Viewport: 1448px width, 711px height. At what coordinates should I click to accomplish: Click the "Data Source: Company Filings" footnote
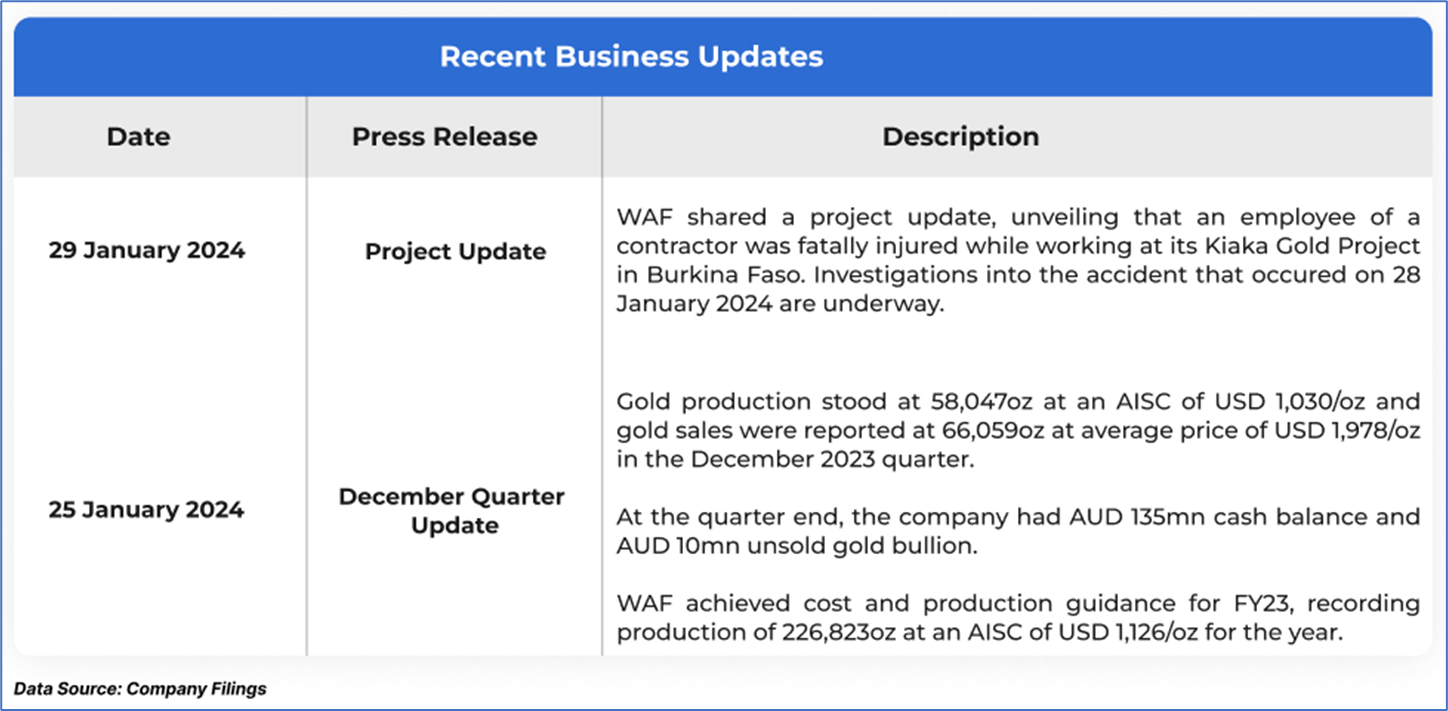pos(140,689)
